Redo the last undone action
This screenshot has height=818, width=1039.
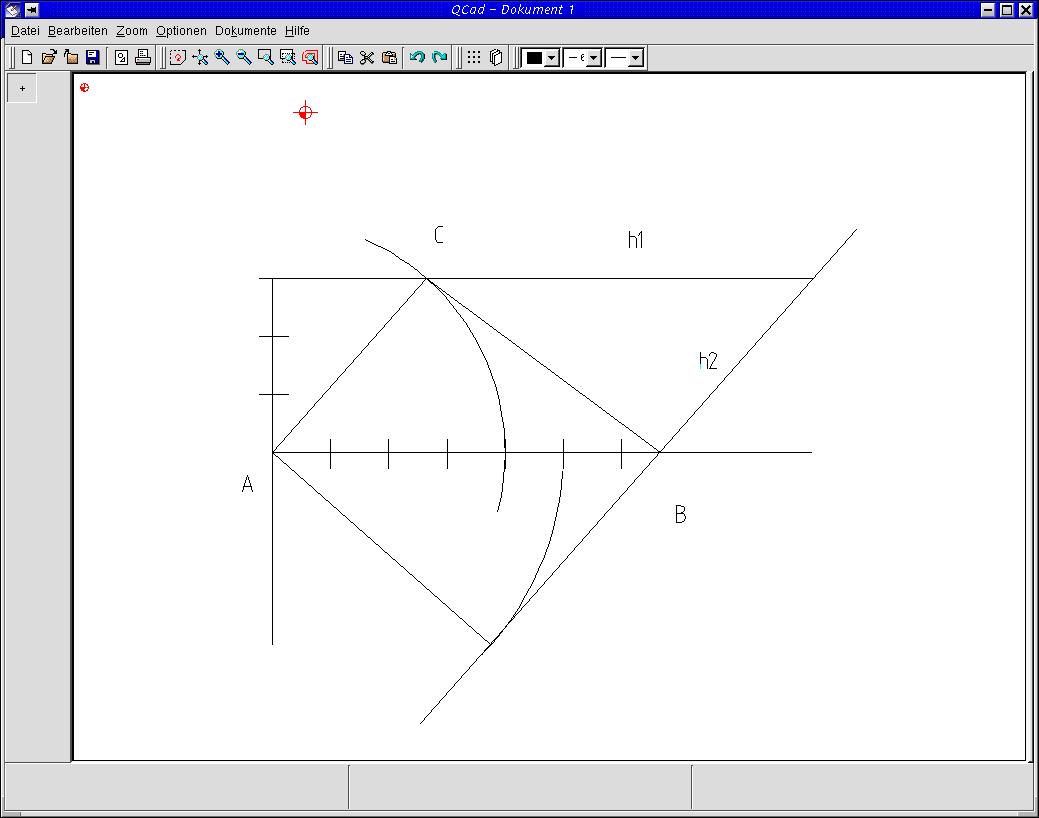pyautogui.click(x=439, y=58)
